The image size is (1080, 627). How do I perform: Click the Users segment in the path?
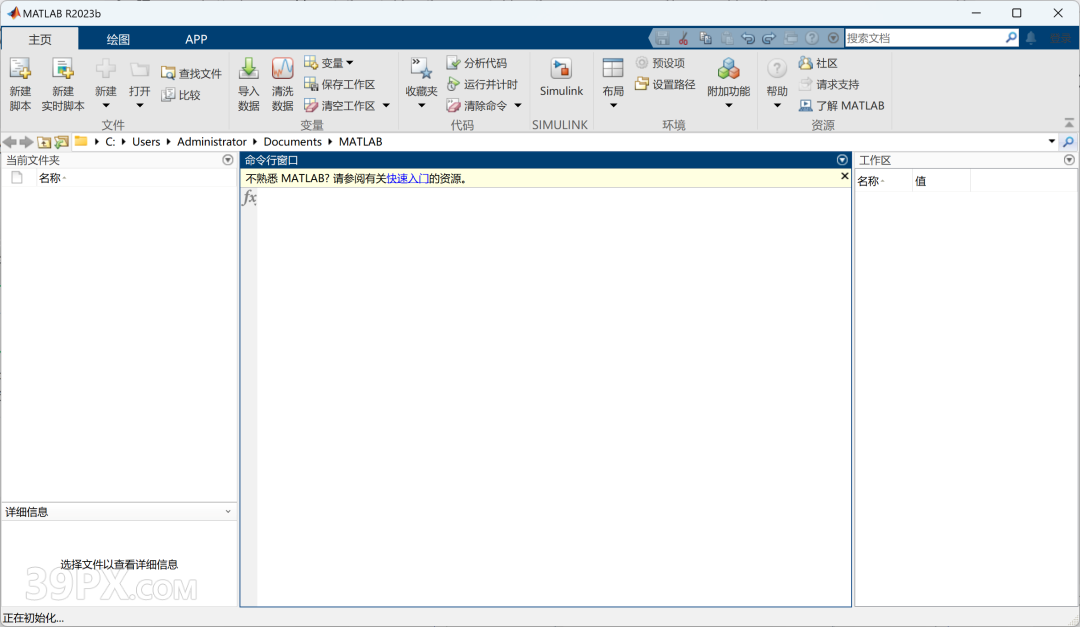(146, 142)
